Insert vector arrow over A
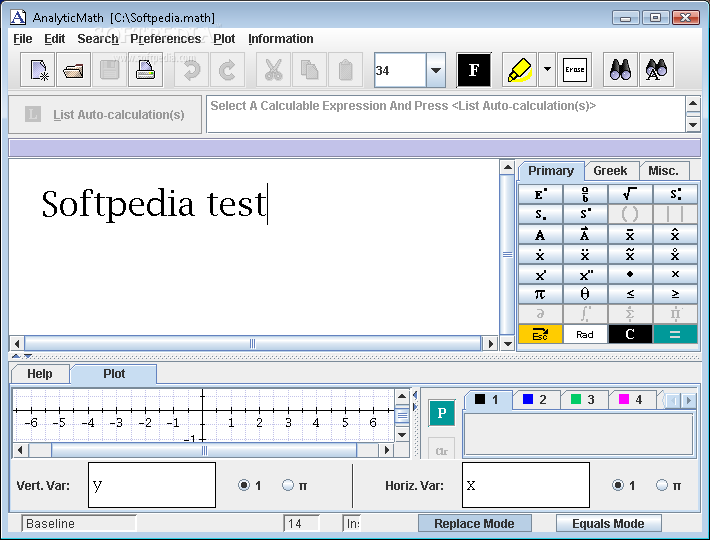The width and height of the screenshot is (710, 540). (585, 234)
